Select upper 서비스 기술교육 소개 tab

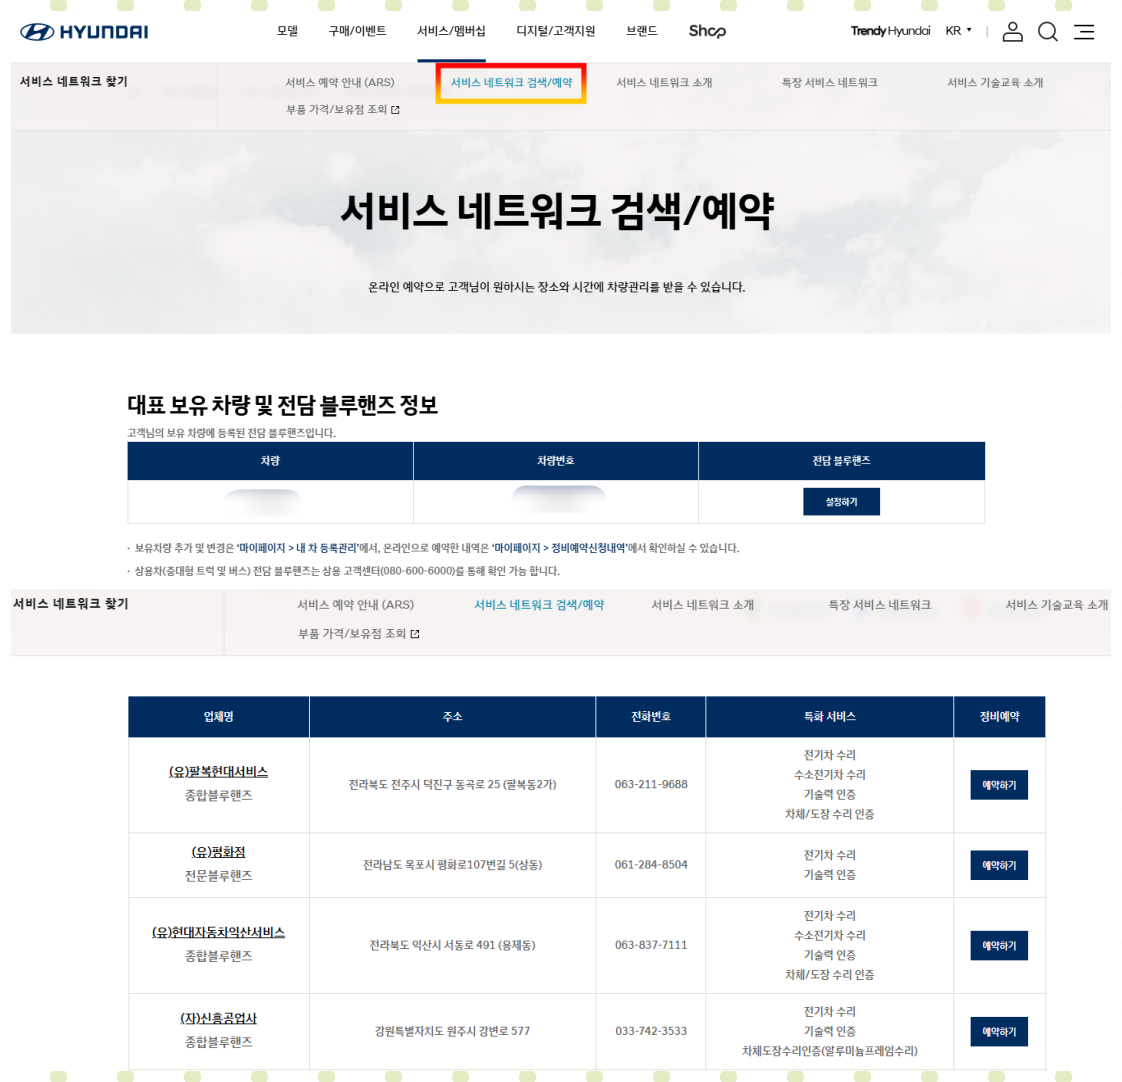pos(995,82)
